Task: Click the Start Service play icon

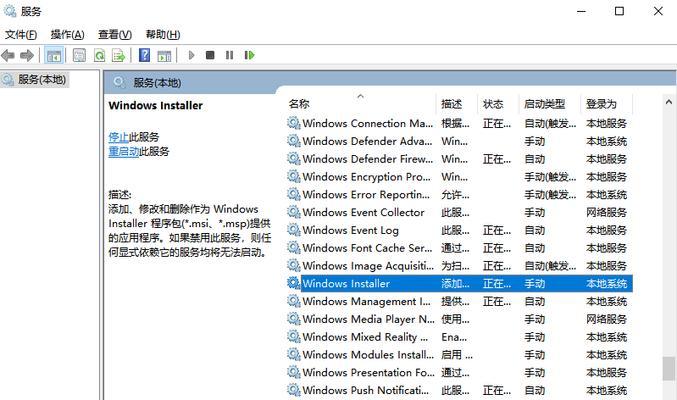Action: pos(191,55)
